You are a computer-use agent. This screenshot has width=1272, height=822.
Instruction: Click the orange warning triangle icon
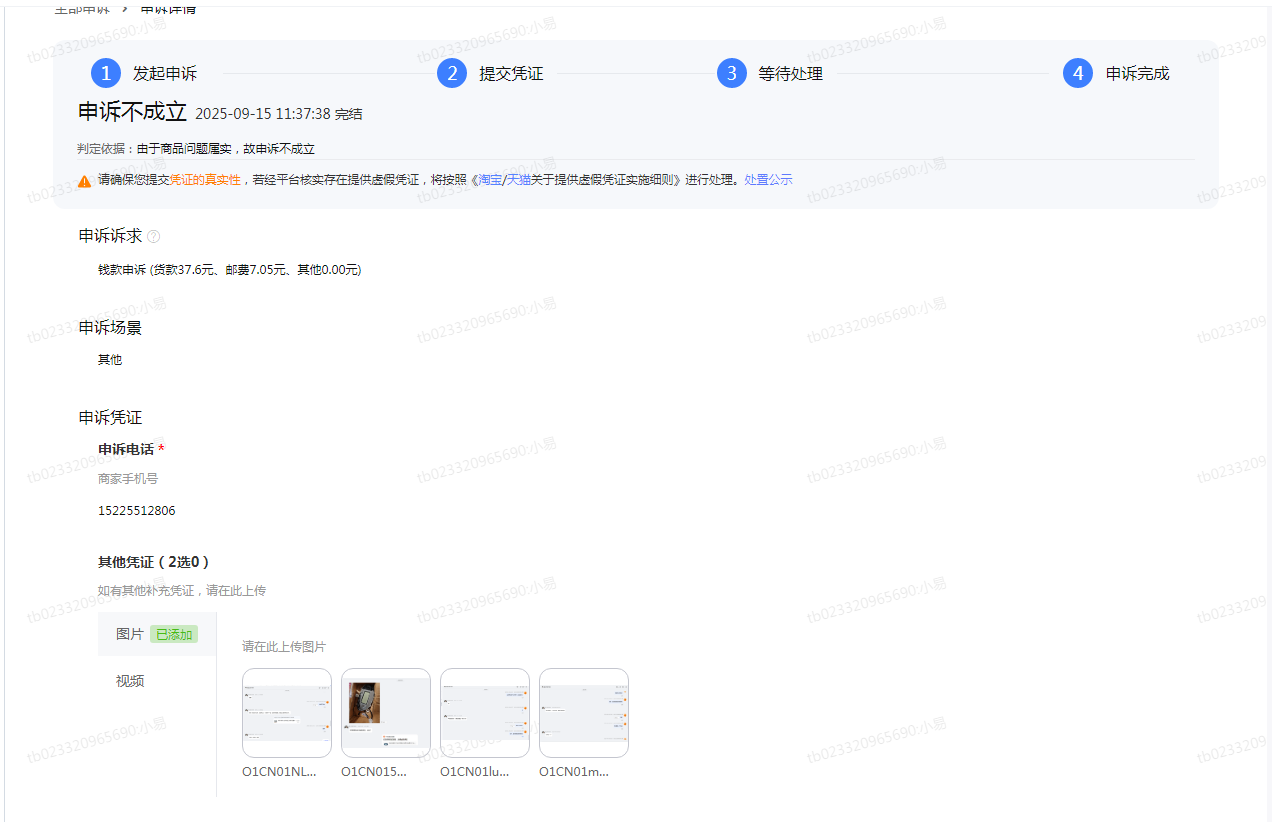click(85, 181)
